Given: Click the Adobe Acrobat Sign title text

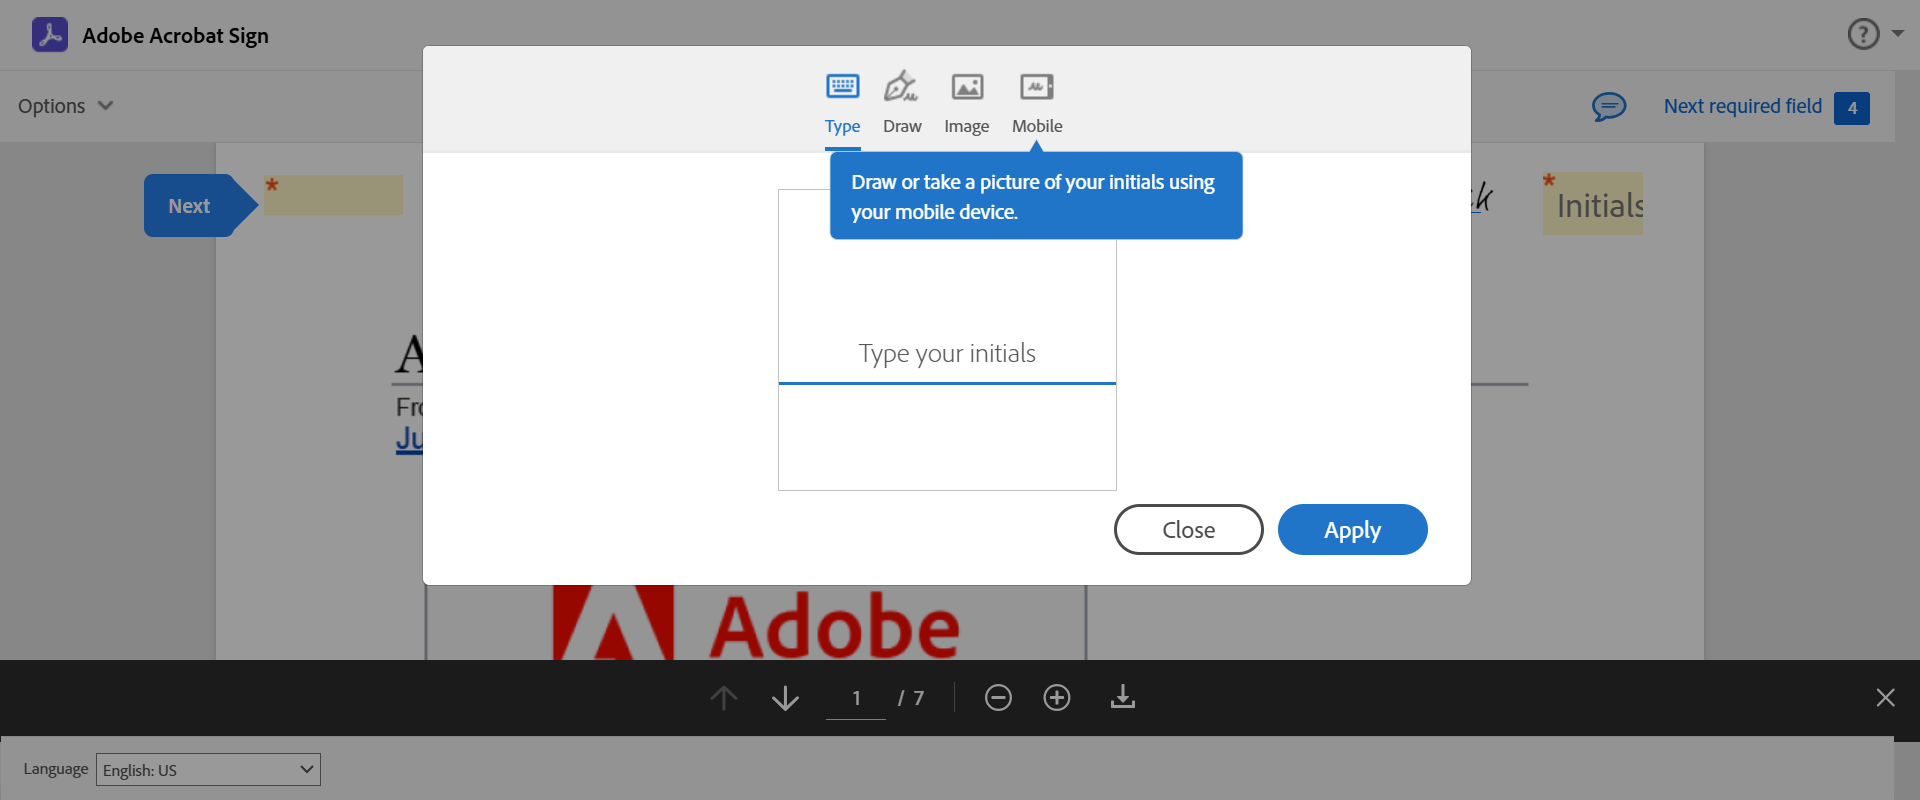Looking at the screenshot, I should [x=175, y=35].
